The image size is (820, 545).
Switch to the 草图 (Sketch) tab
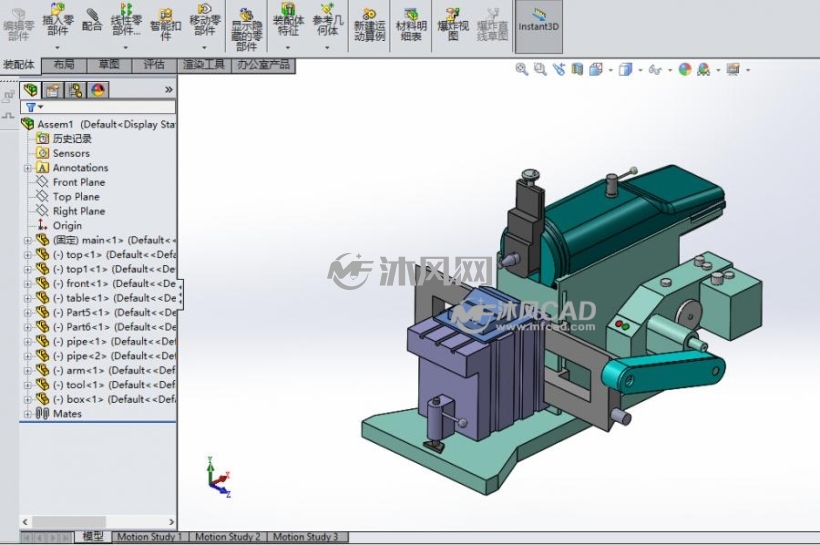click(x=109, y=65)
